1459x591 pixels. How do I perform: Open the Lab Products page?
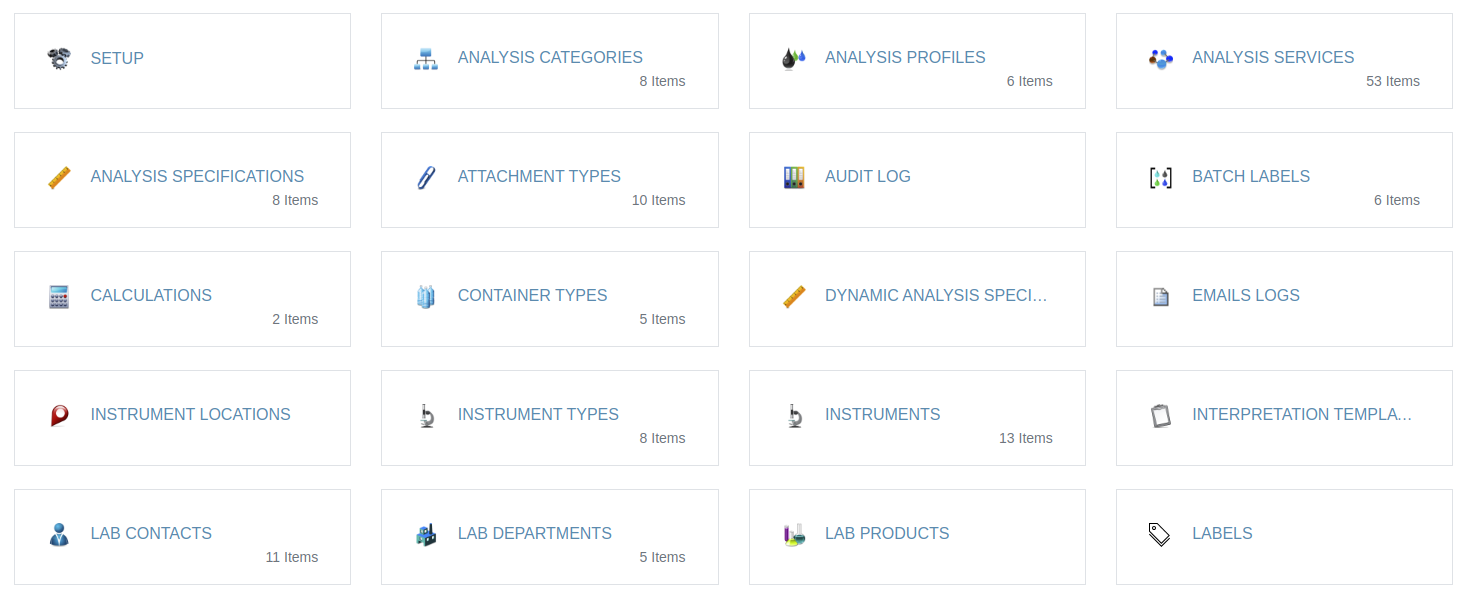point(887,533)
